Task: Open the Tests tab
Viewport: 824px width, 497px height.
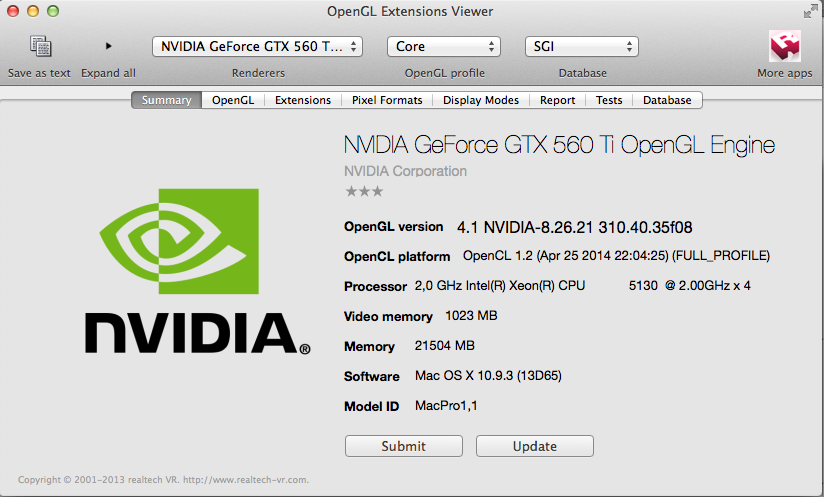Action: pyautogui.click(x=609, y=100)
